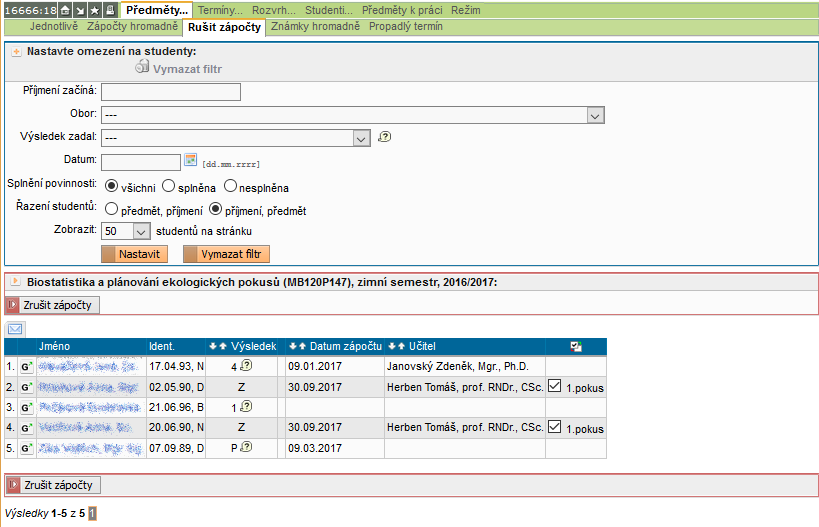Image resolution: width=819 pixels, height=527 pixels.
Task: Click the Příjmení začíná text field
Action: (x=171, y=92)
